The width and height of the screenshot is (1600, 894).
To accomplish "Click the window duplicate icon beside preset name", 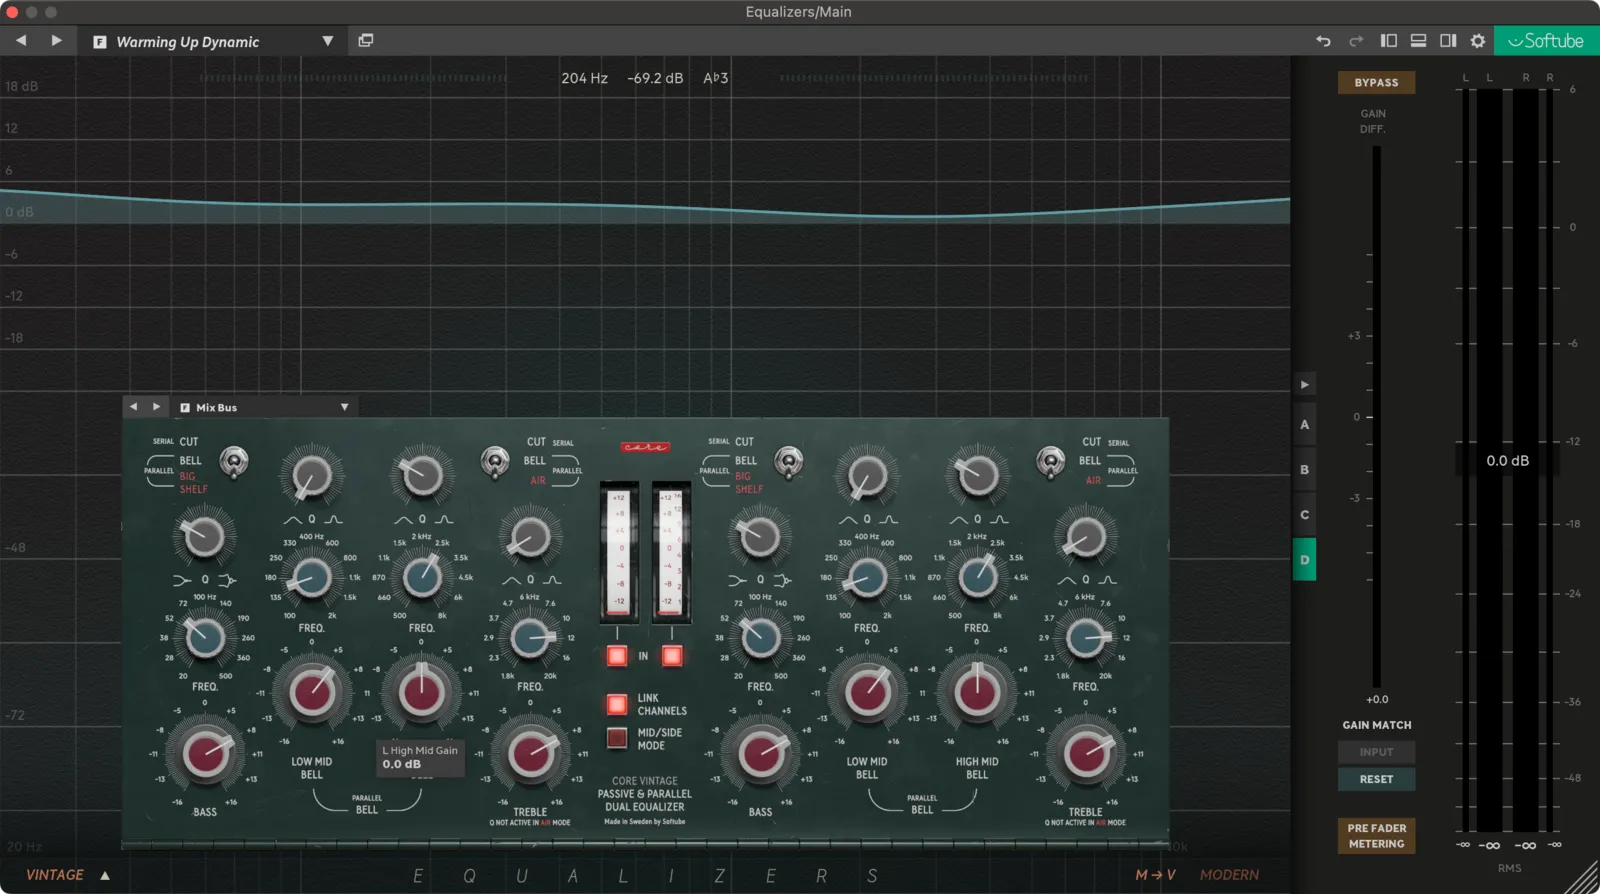I will tap(366, 41).
